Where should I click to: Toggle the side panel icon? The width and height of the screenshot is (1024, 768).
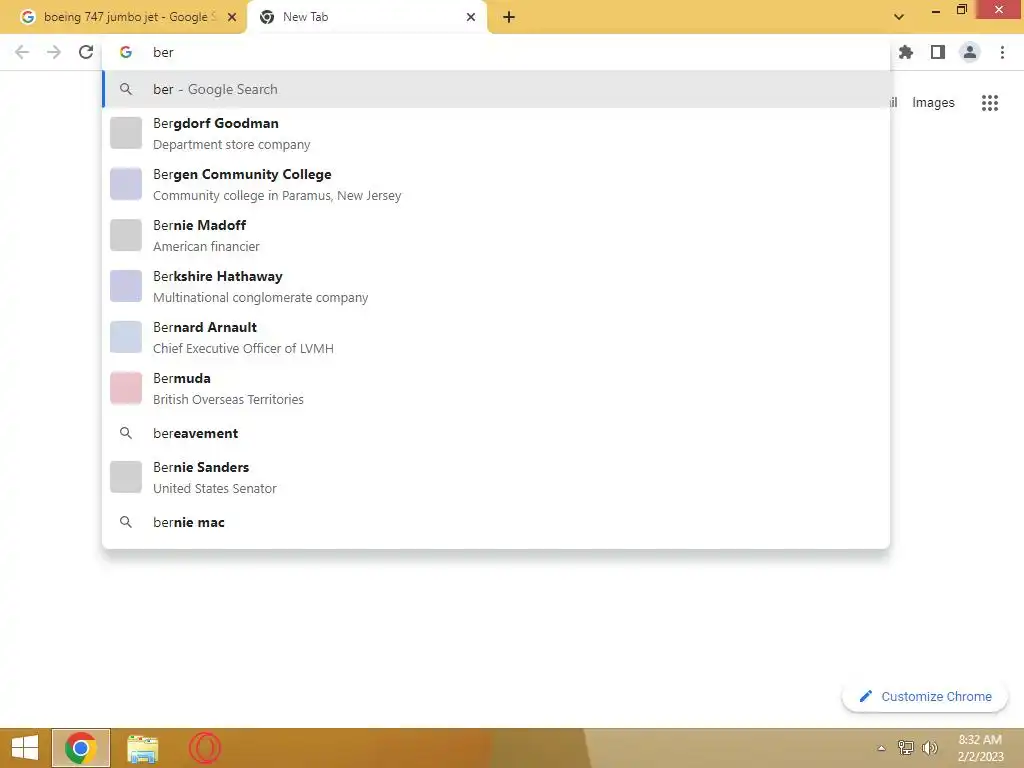(x=937, y=52)
